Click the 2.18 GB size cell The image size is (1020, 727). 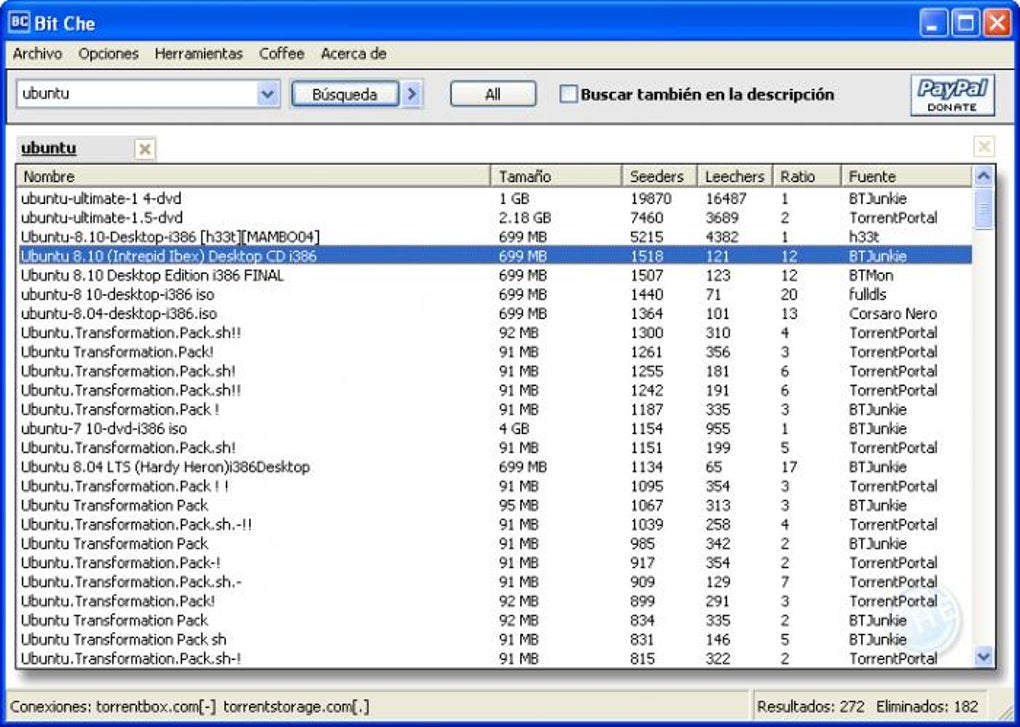525,218
